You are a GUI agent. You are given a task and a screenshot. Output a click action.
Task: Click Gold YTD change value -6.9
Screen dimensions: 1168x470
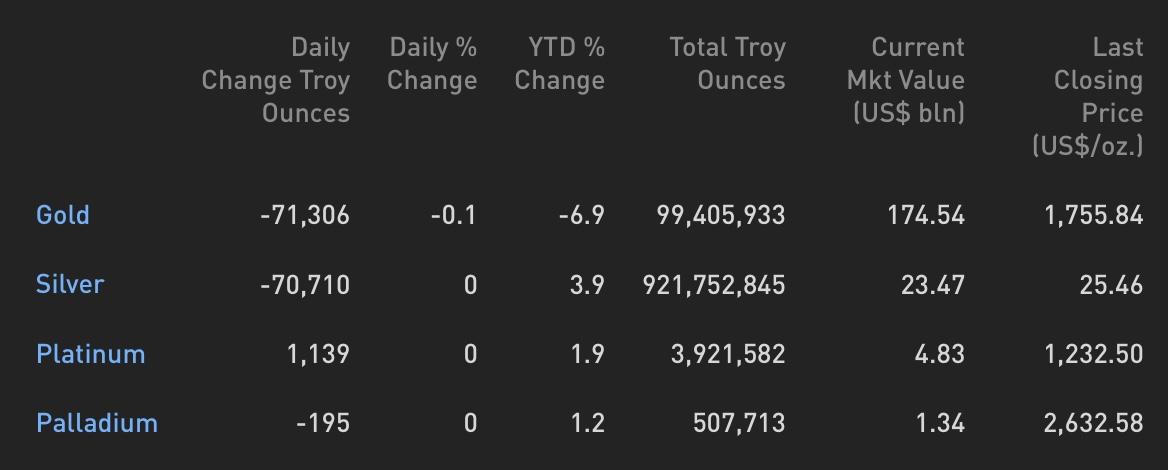point(582,215)
